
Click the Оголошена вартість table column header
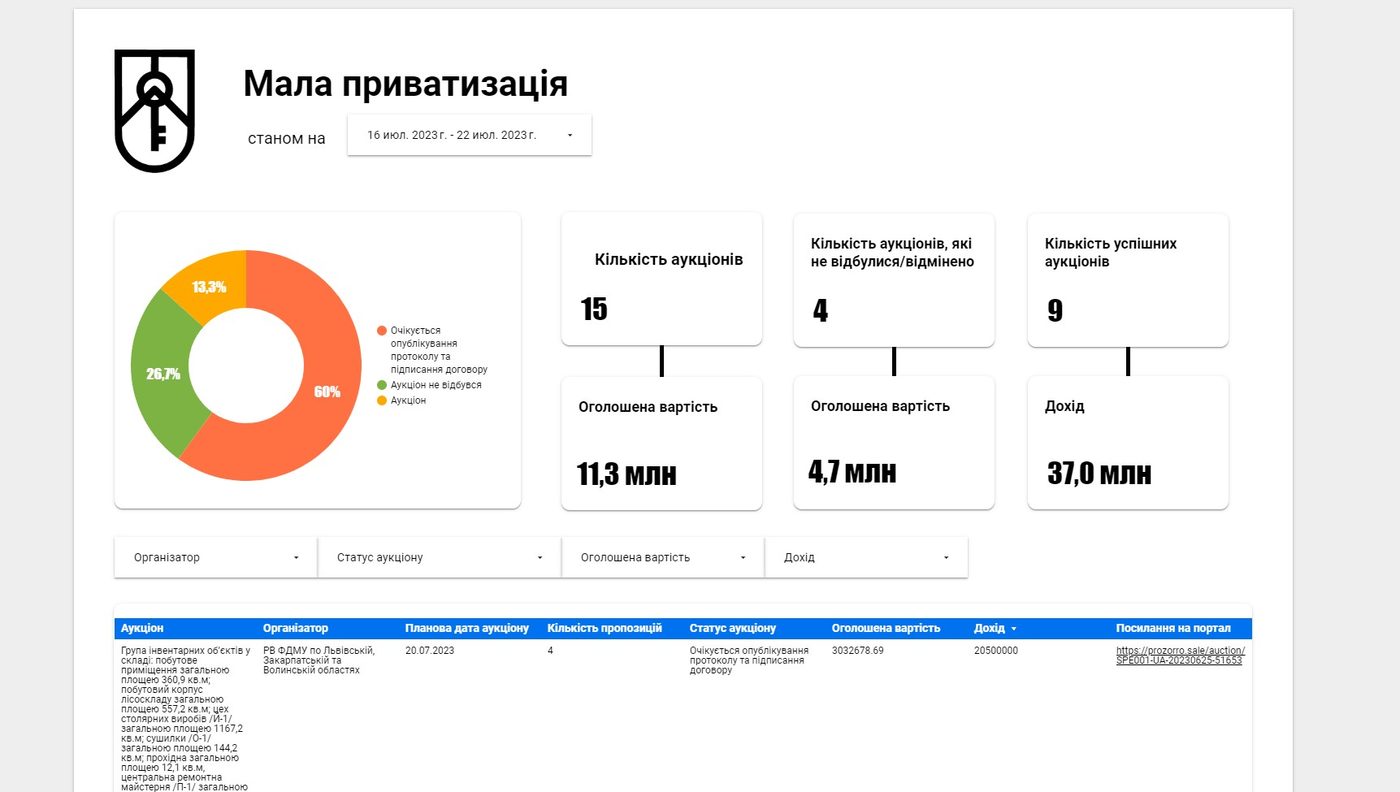pos(886,628)
